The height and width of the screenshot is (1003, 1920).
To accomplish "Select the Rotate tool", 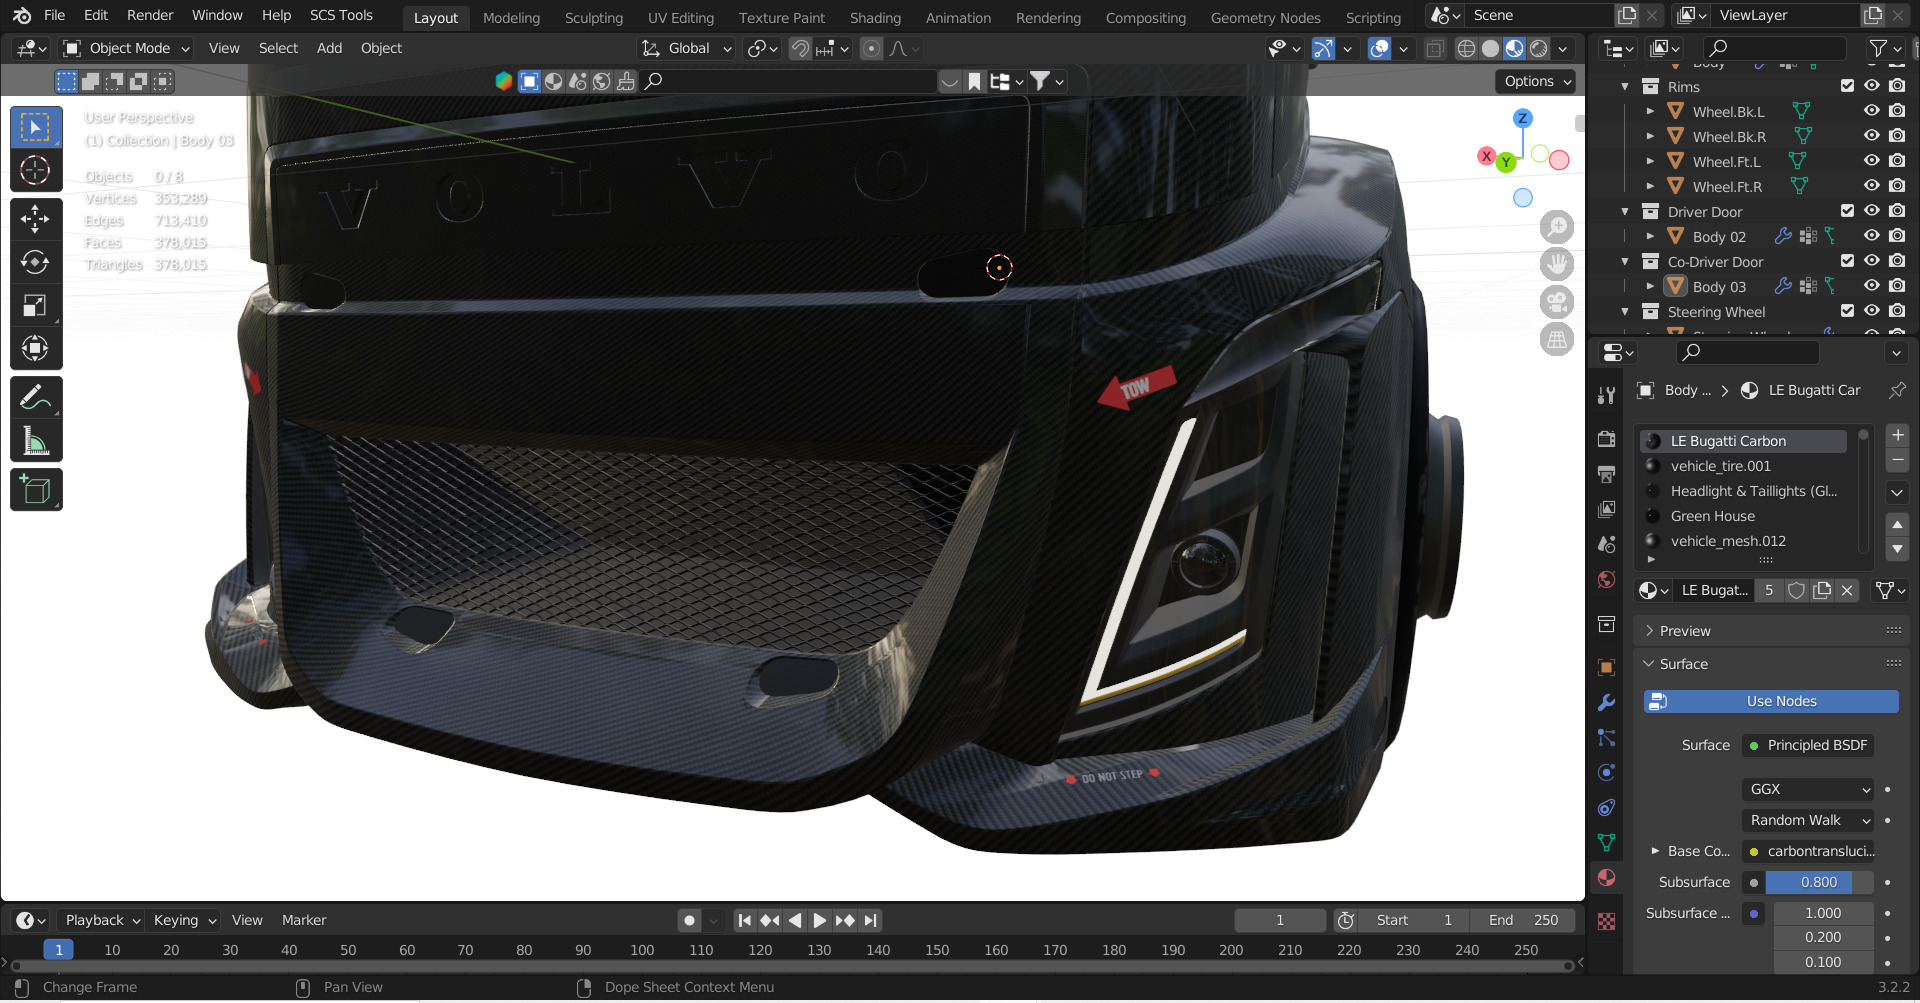I will [36, 262].
